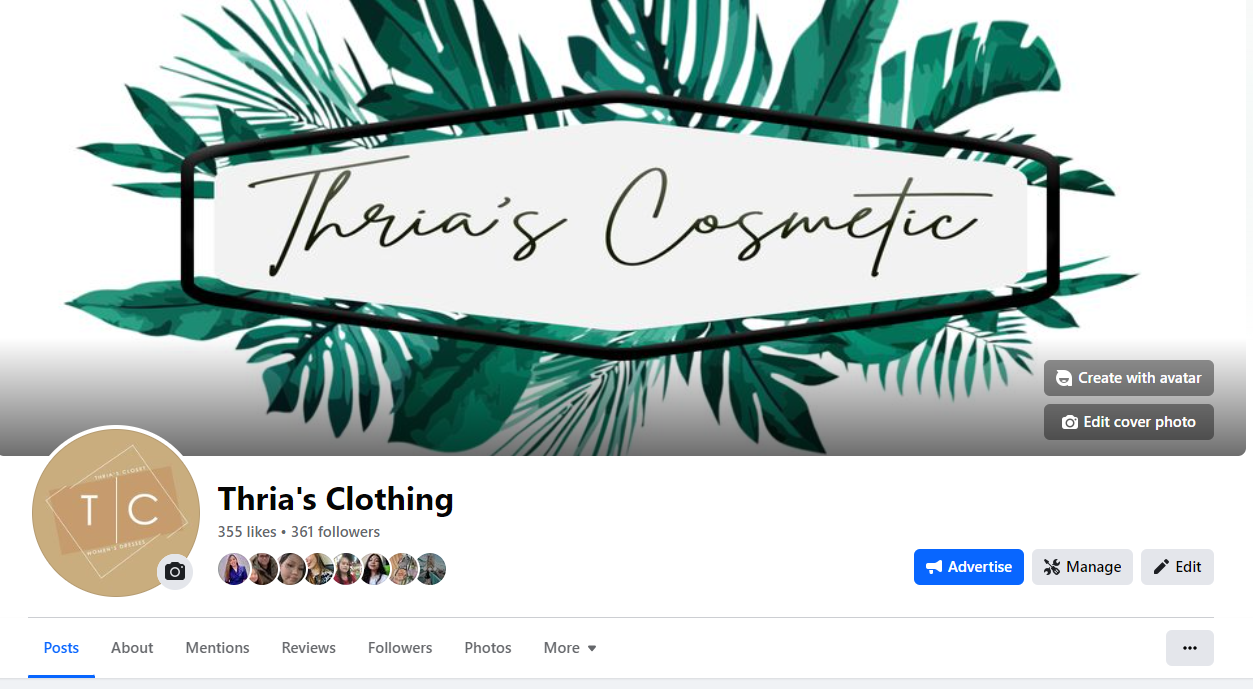1253x689 pixels.
Task: Select the Posts tab
Action: click(61, 648)
